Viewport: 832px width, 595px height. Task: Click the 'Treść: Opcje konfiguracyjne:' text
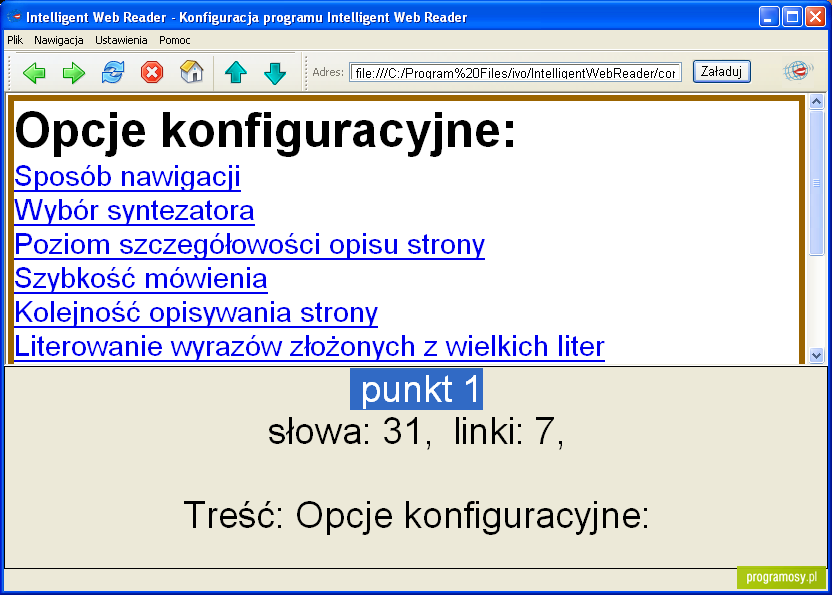coord(417,515)
